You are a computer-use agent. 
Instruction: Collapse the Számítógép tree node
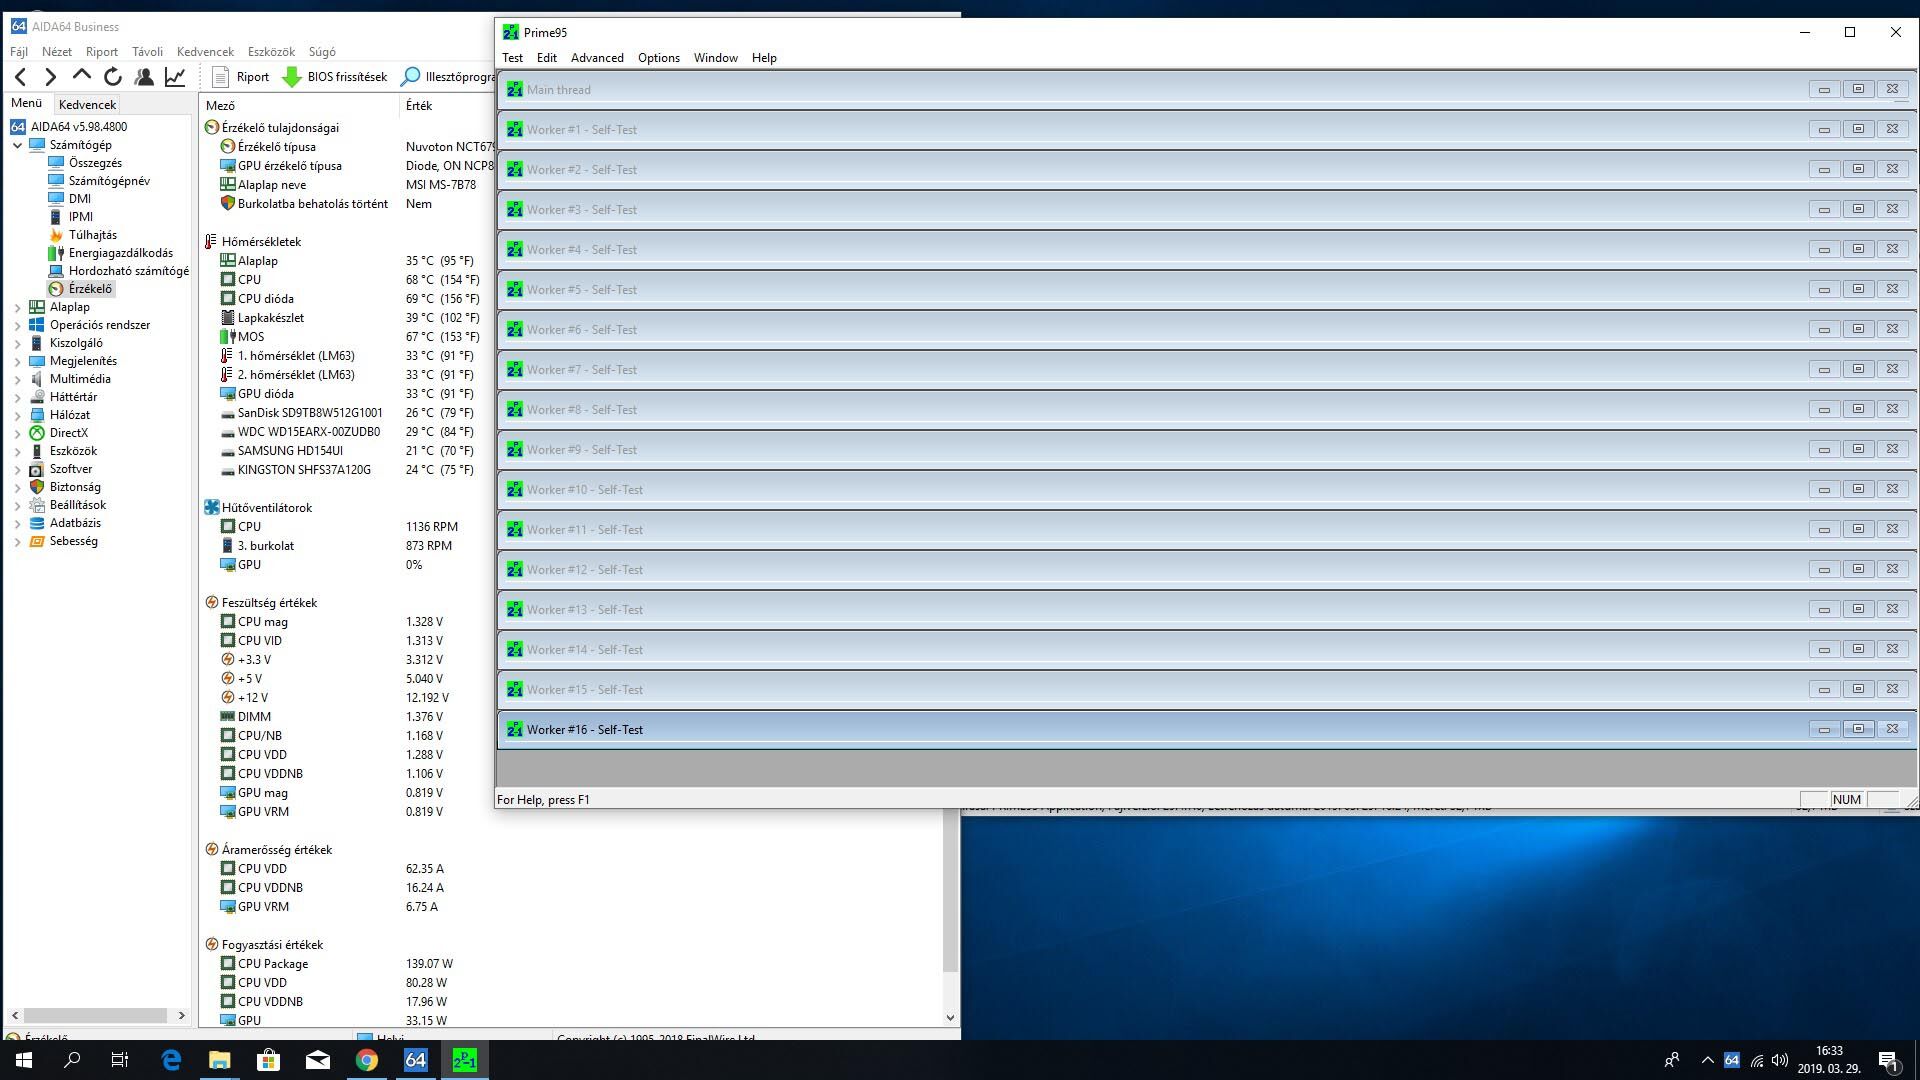[x=17, y=145]
